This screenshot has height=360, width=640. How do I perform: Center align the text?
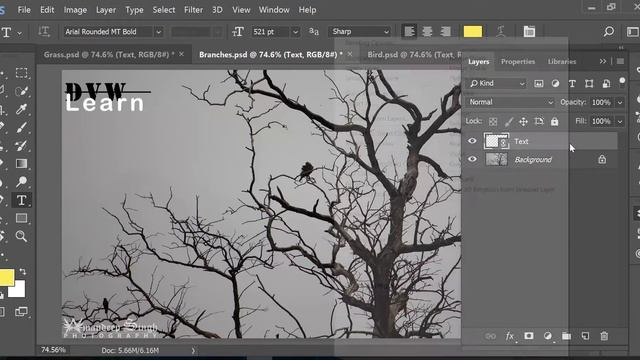coord(427,31)
